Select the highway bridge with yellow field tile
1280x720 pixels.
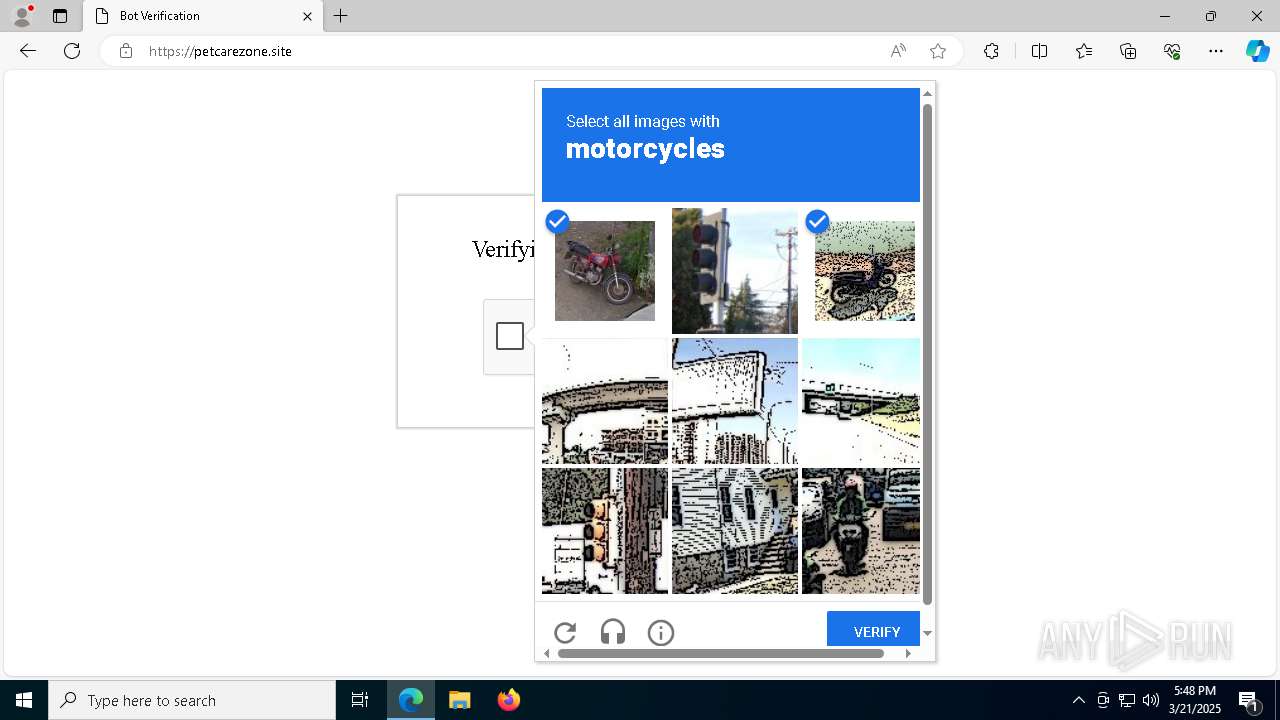(861, 401)
